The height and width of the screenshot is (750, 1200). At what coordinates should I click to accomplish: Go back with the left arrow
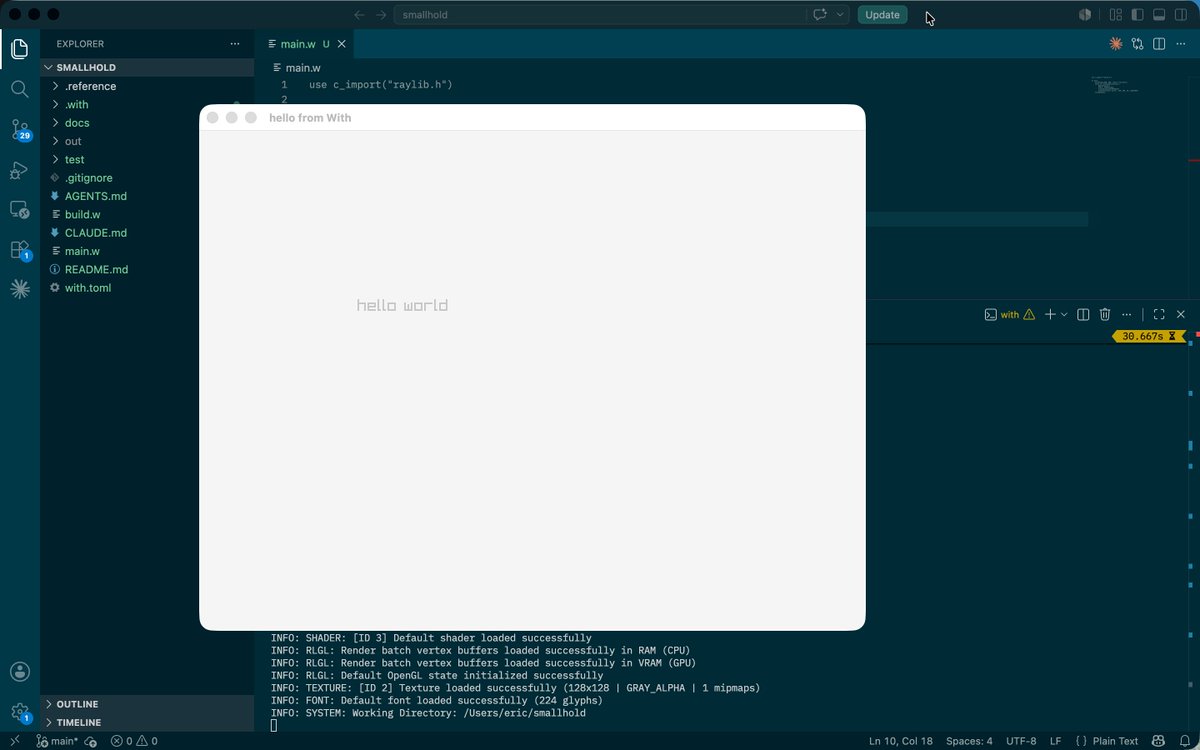pyautogui.click(x=360, y=15)
